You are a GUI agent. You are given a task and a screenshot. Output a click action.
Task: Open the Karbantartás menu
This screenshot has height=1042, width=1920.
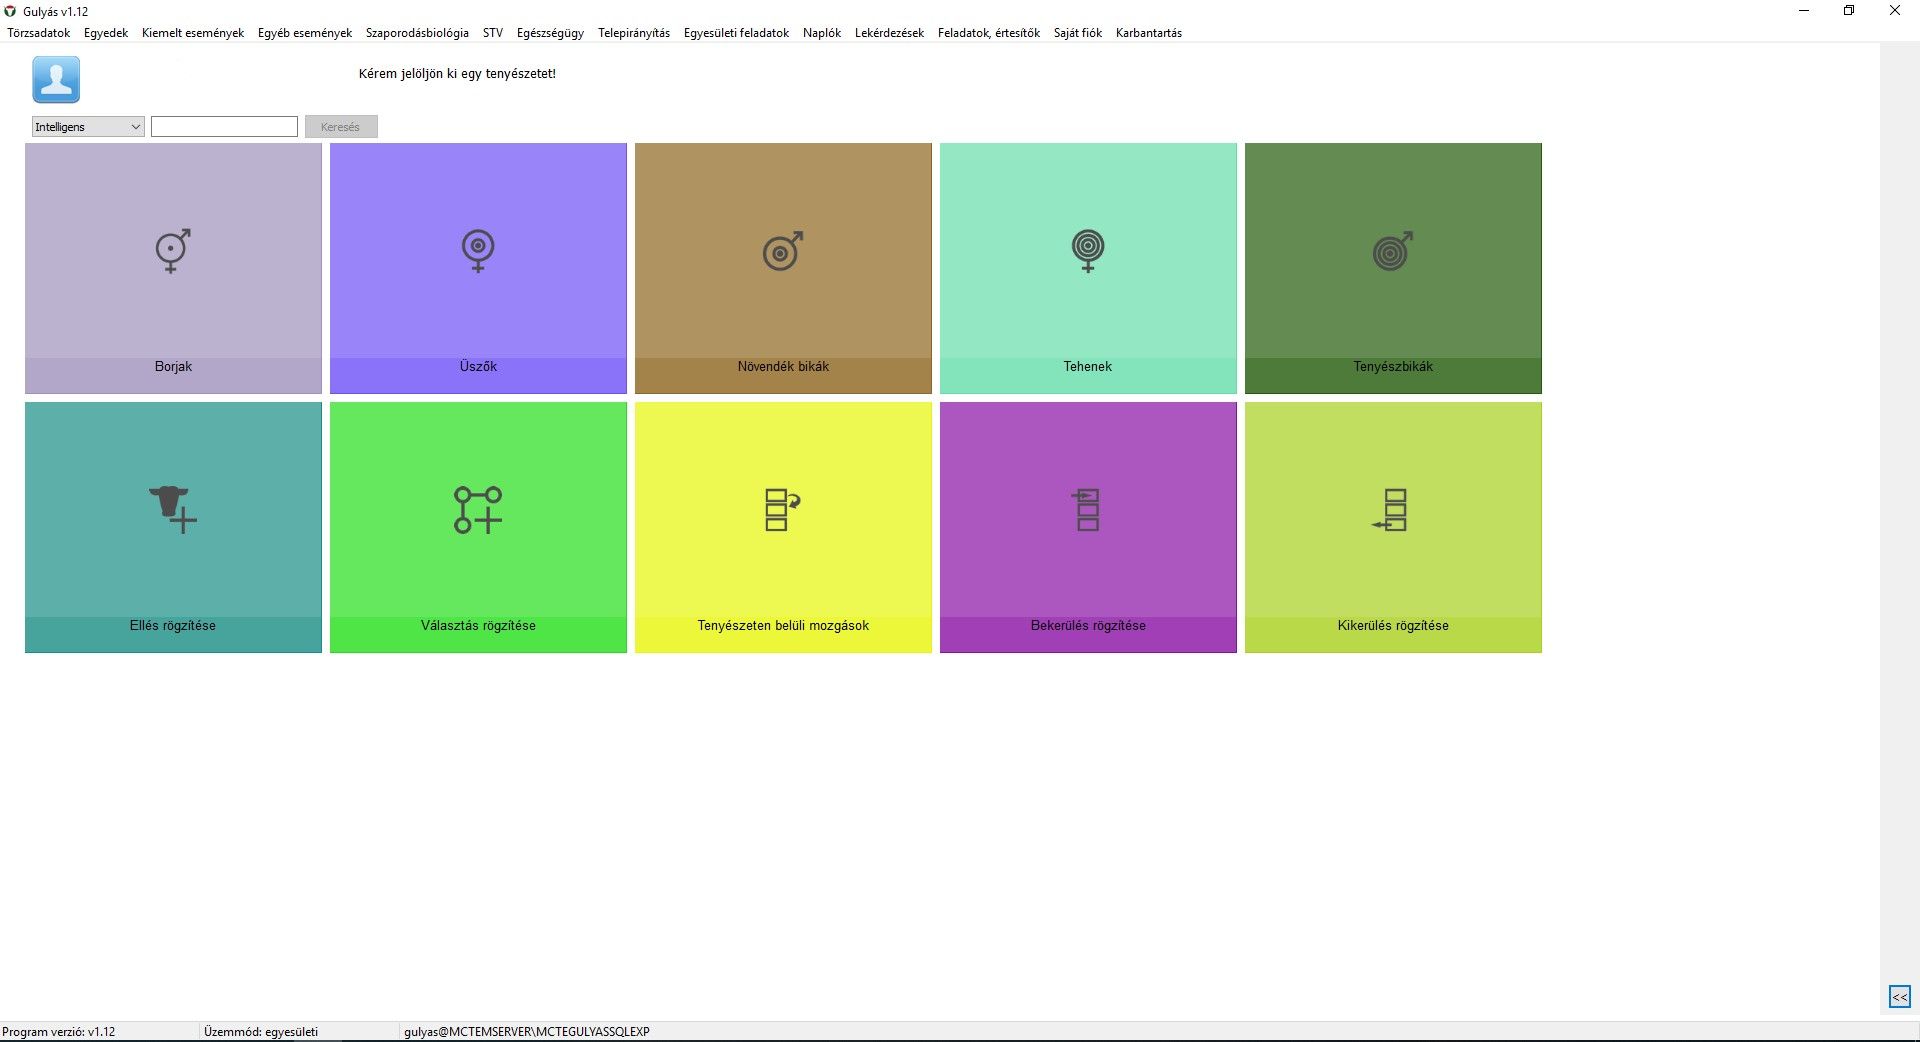click(1148, 33)
